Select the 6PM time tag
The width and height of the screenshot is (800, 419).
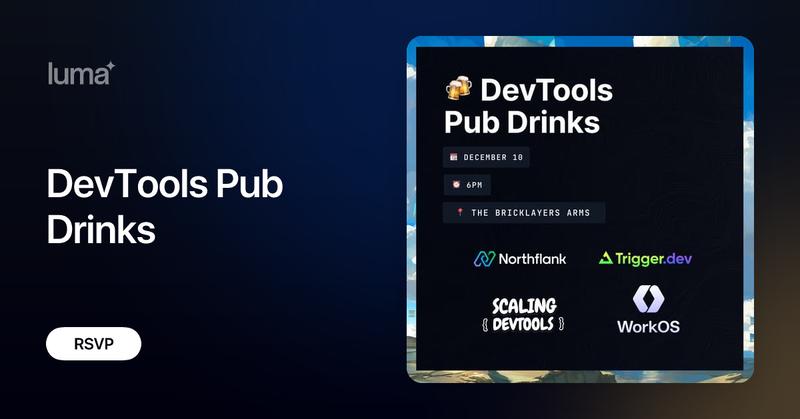click(x=468, y=185)
